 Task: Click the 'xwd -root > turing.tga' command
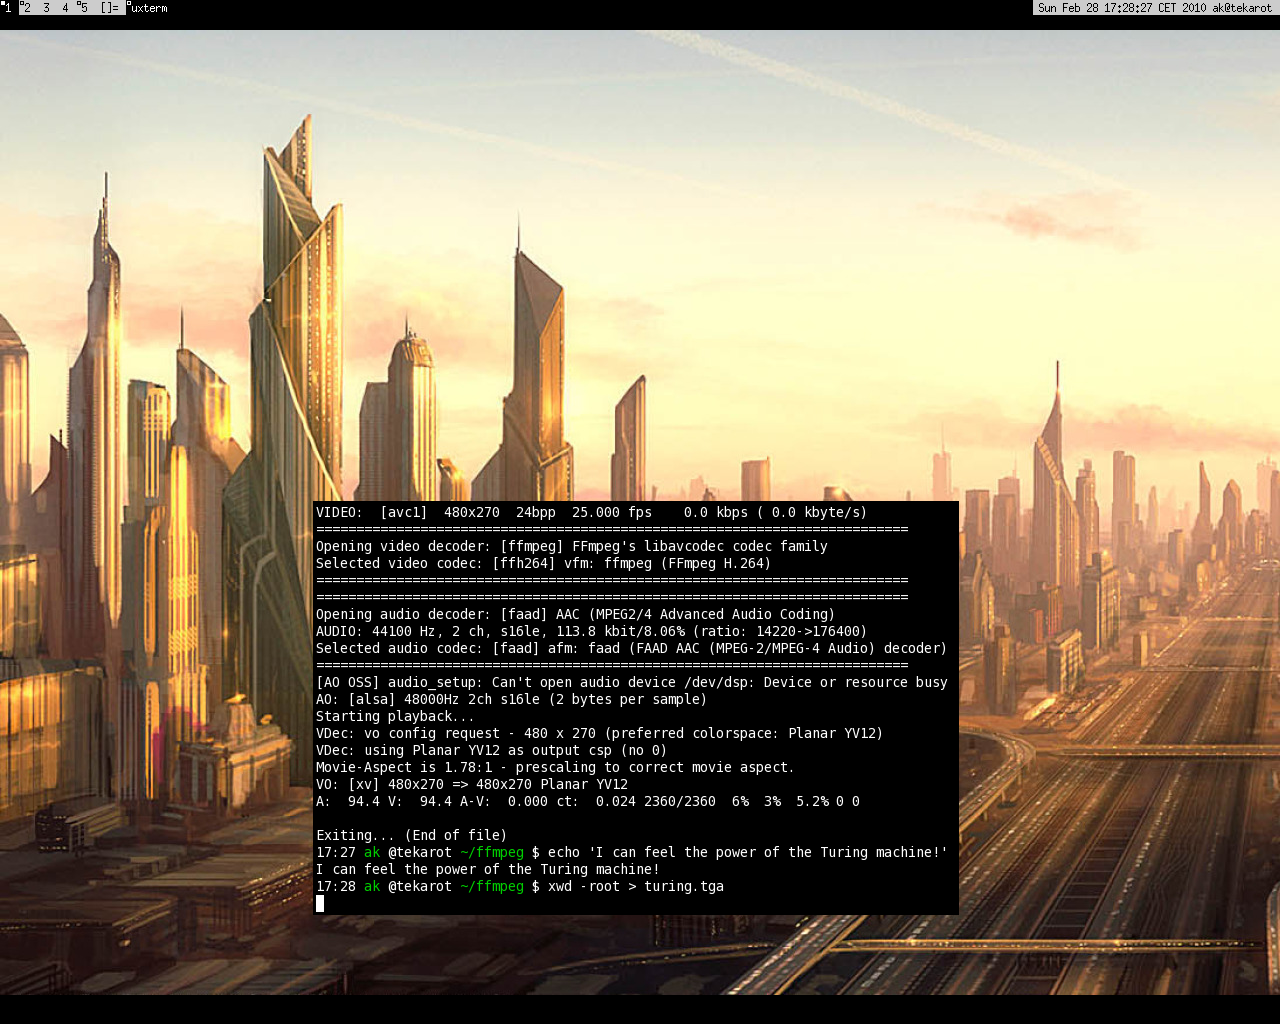click(636, 886)
